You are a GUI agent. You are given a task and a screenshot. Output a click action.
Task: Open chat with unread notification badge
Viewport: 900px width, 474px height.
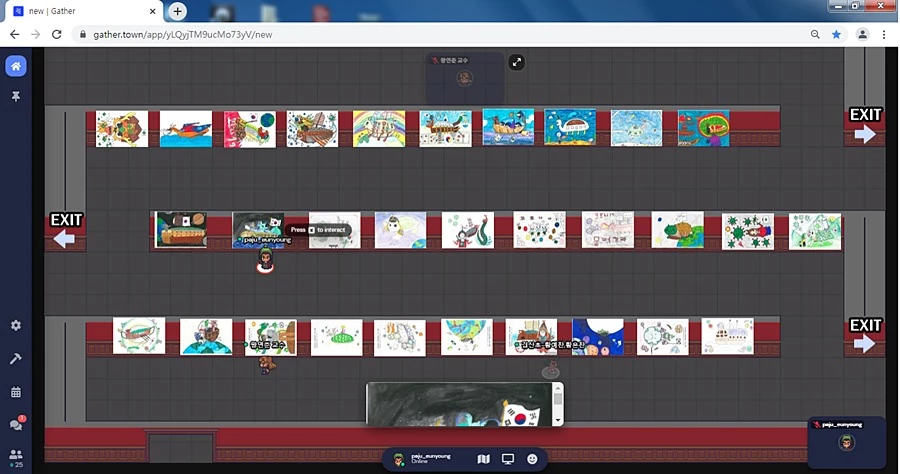tap(15, 424)
